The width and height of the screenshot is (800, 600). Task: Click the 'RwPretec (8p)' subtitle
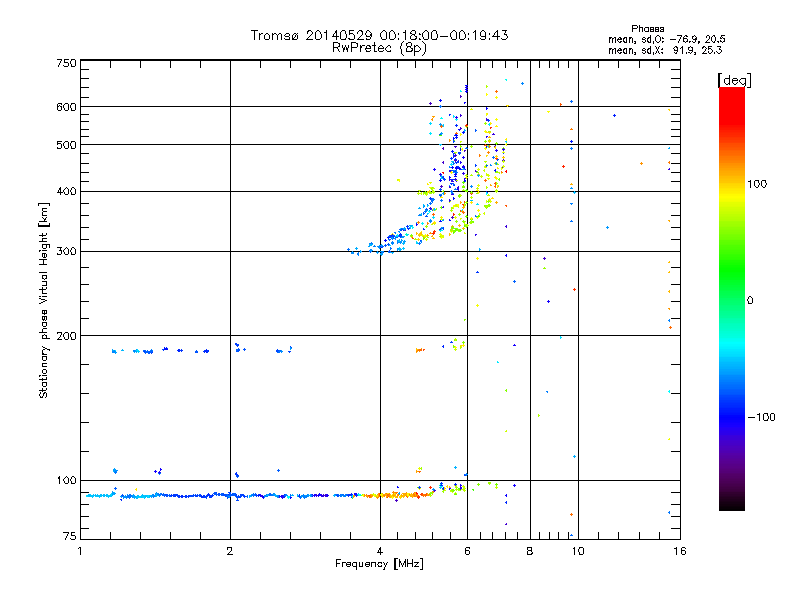(379, 48)
